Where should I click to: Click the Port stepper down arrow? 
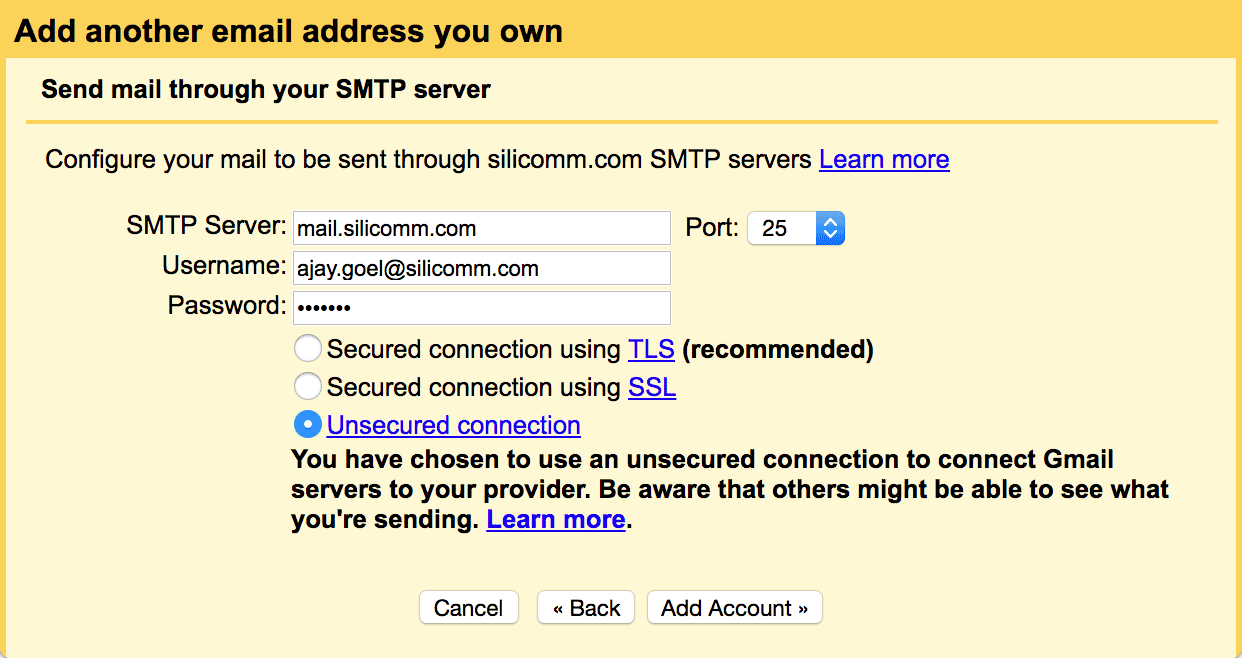click(829, 234)
